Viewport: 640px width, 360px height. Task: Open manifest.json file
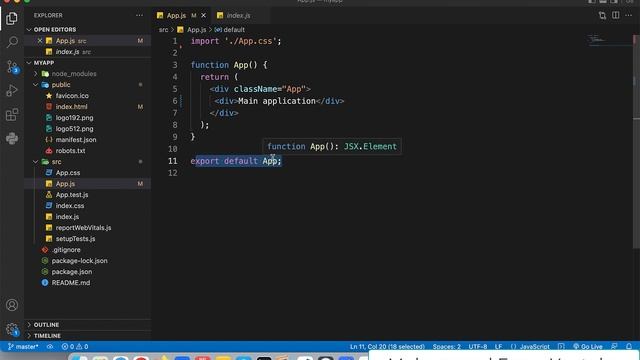[x=76, y=140]
